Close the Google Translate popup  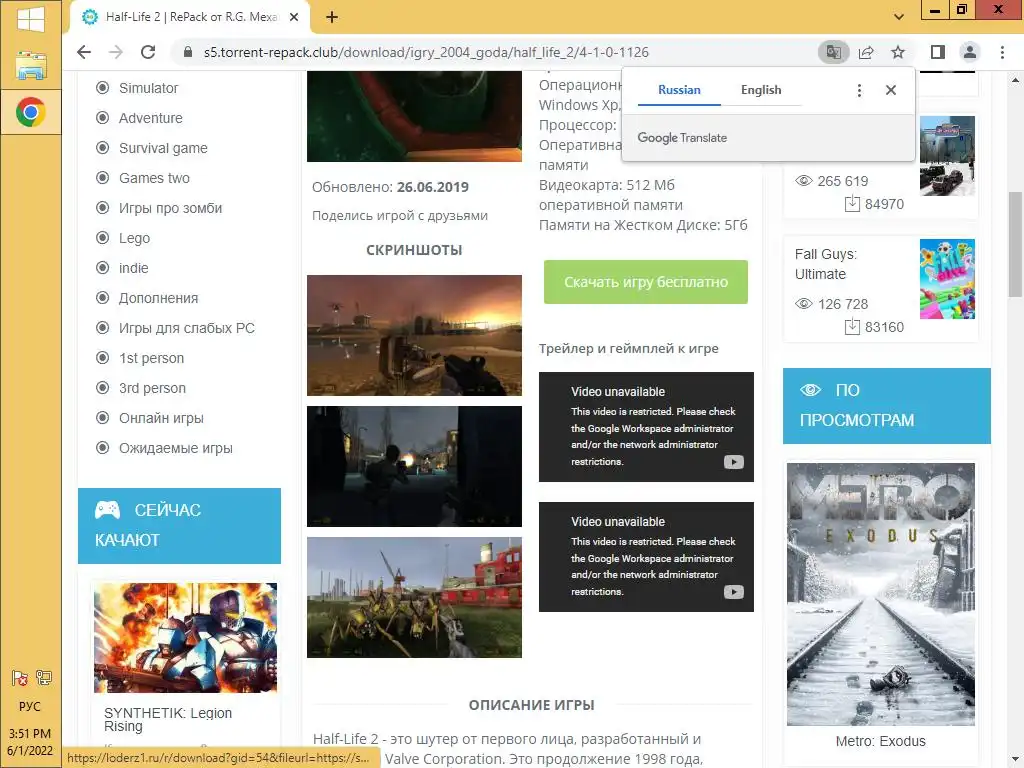pyautogui.click(x=891, y=90)
